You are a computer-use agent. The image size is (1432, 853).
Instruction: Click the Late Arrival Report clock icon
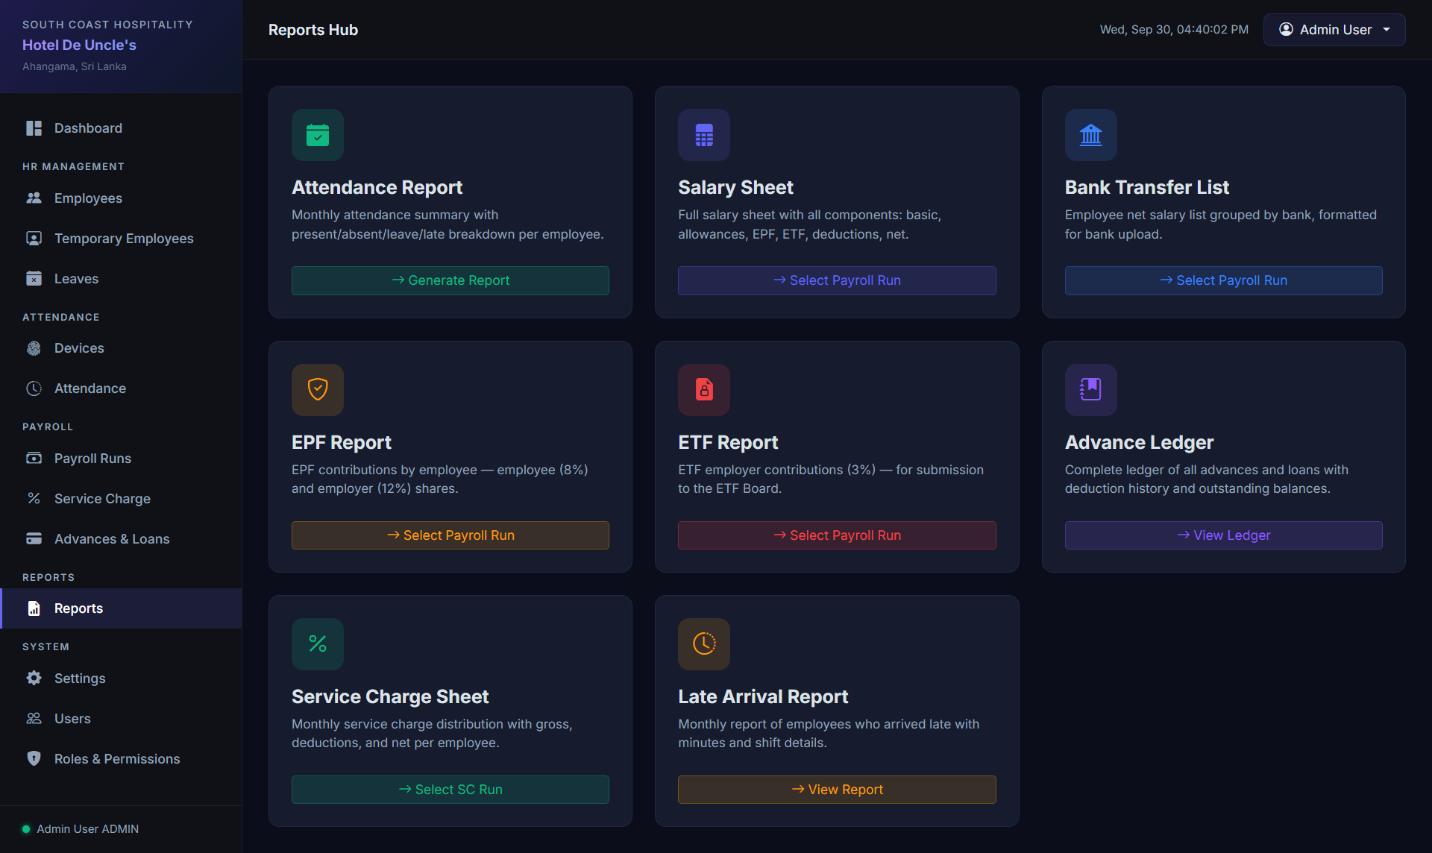[704, 644]
